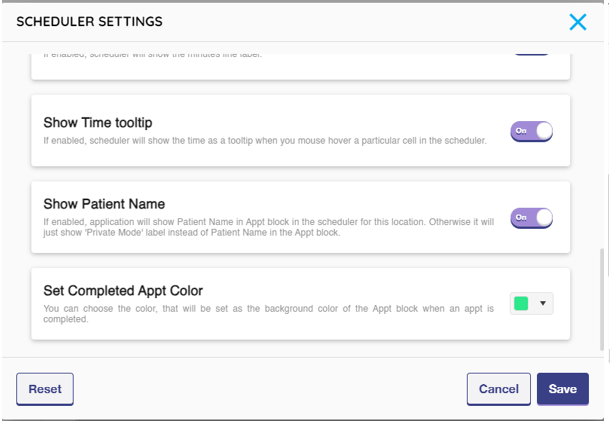Viewport: 616px width, 427px height.
Task: Click the vertical scrollbar thumb
Action: click(x=602, y=299)
